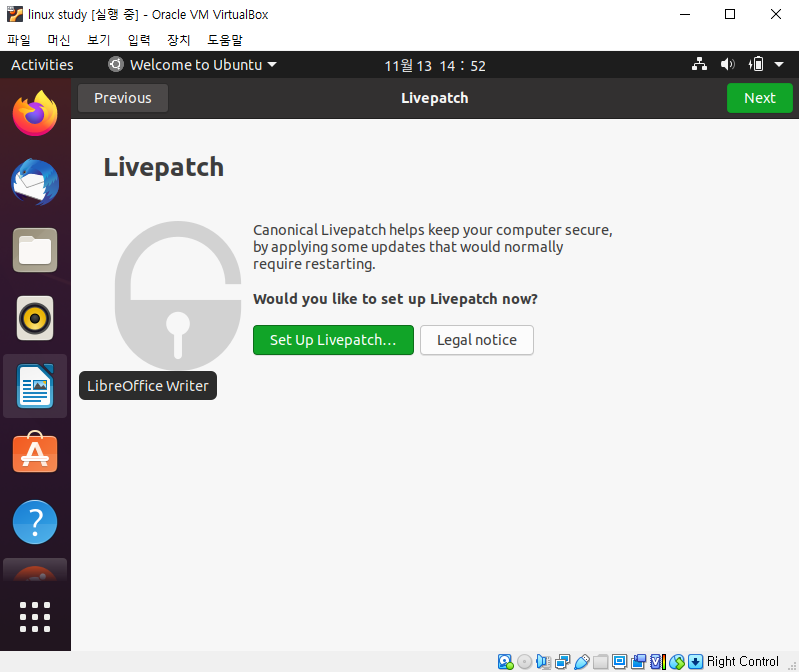Click the Livepatch title in header bar
Viewport: 799px width, 672px height.
coord(435,98)
